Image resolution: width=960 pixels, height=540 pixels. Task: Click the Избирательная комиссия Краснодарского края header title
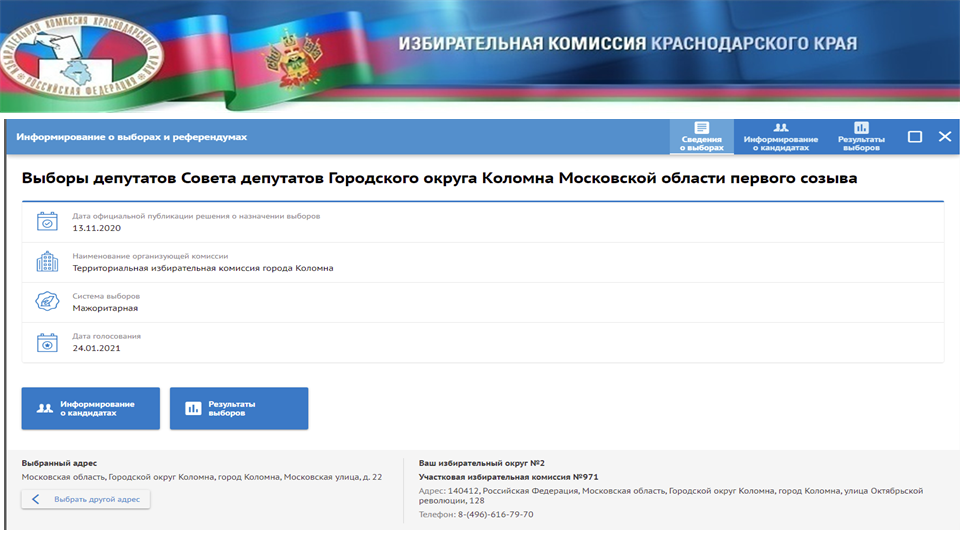627,44
